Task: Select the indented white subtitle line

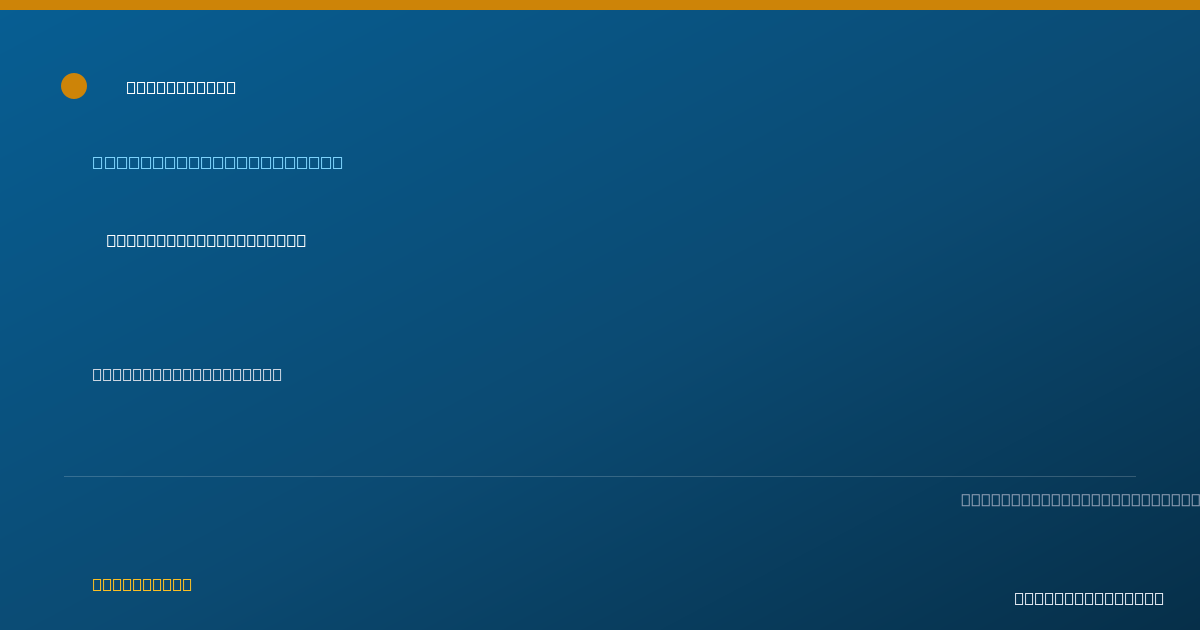Action: point(206,240)
